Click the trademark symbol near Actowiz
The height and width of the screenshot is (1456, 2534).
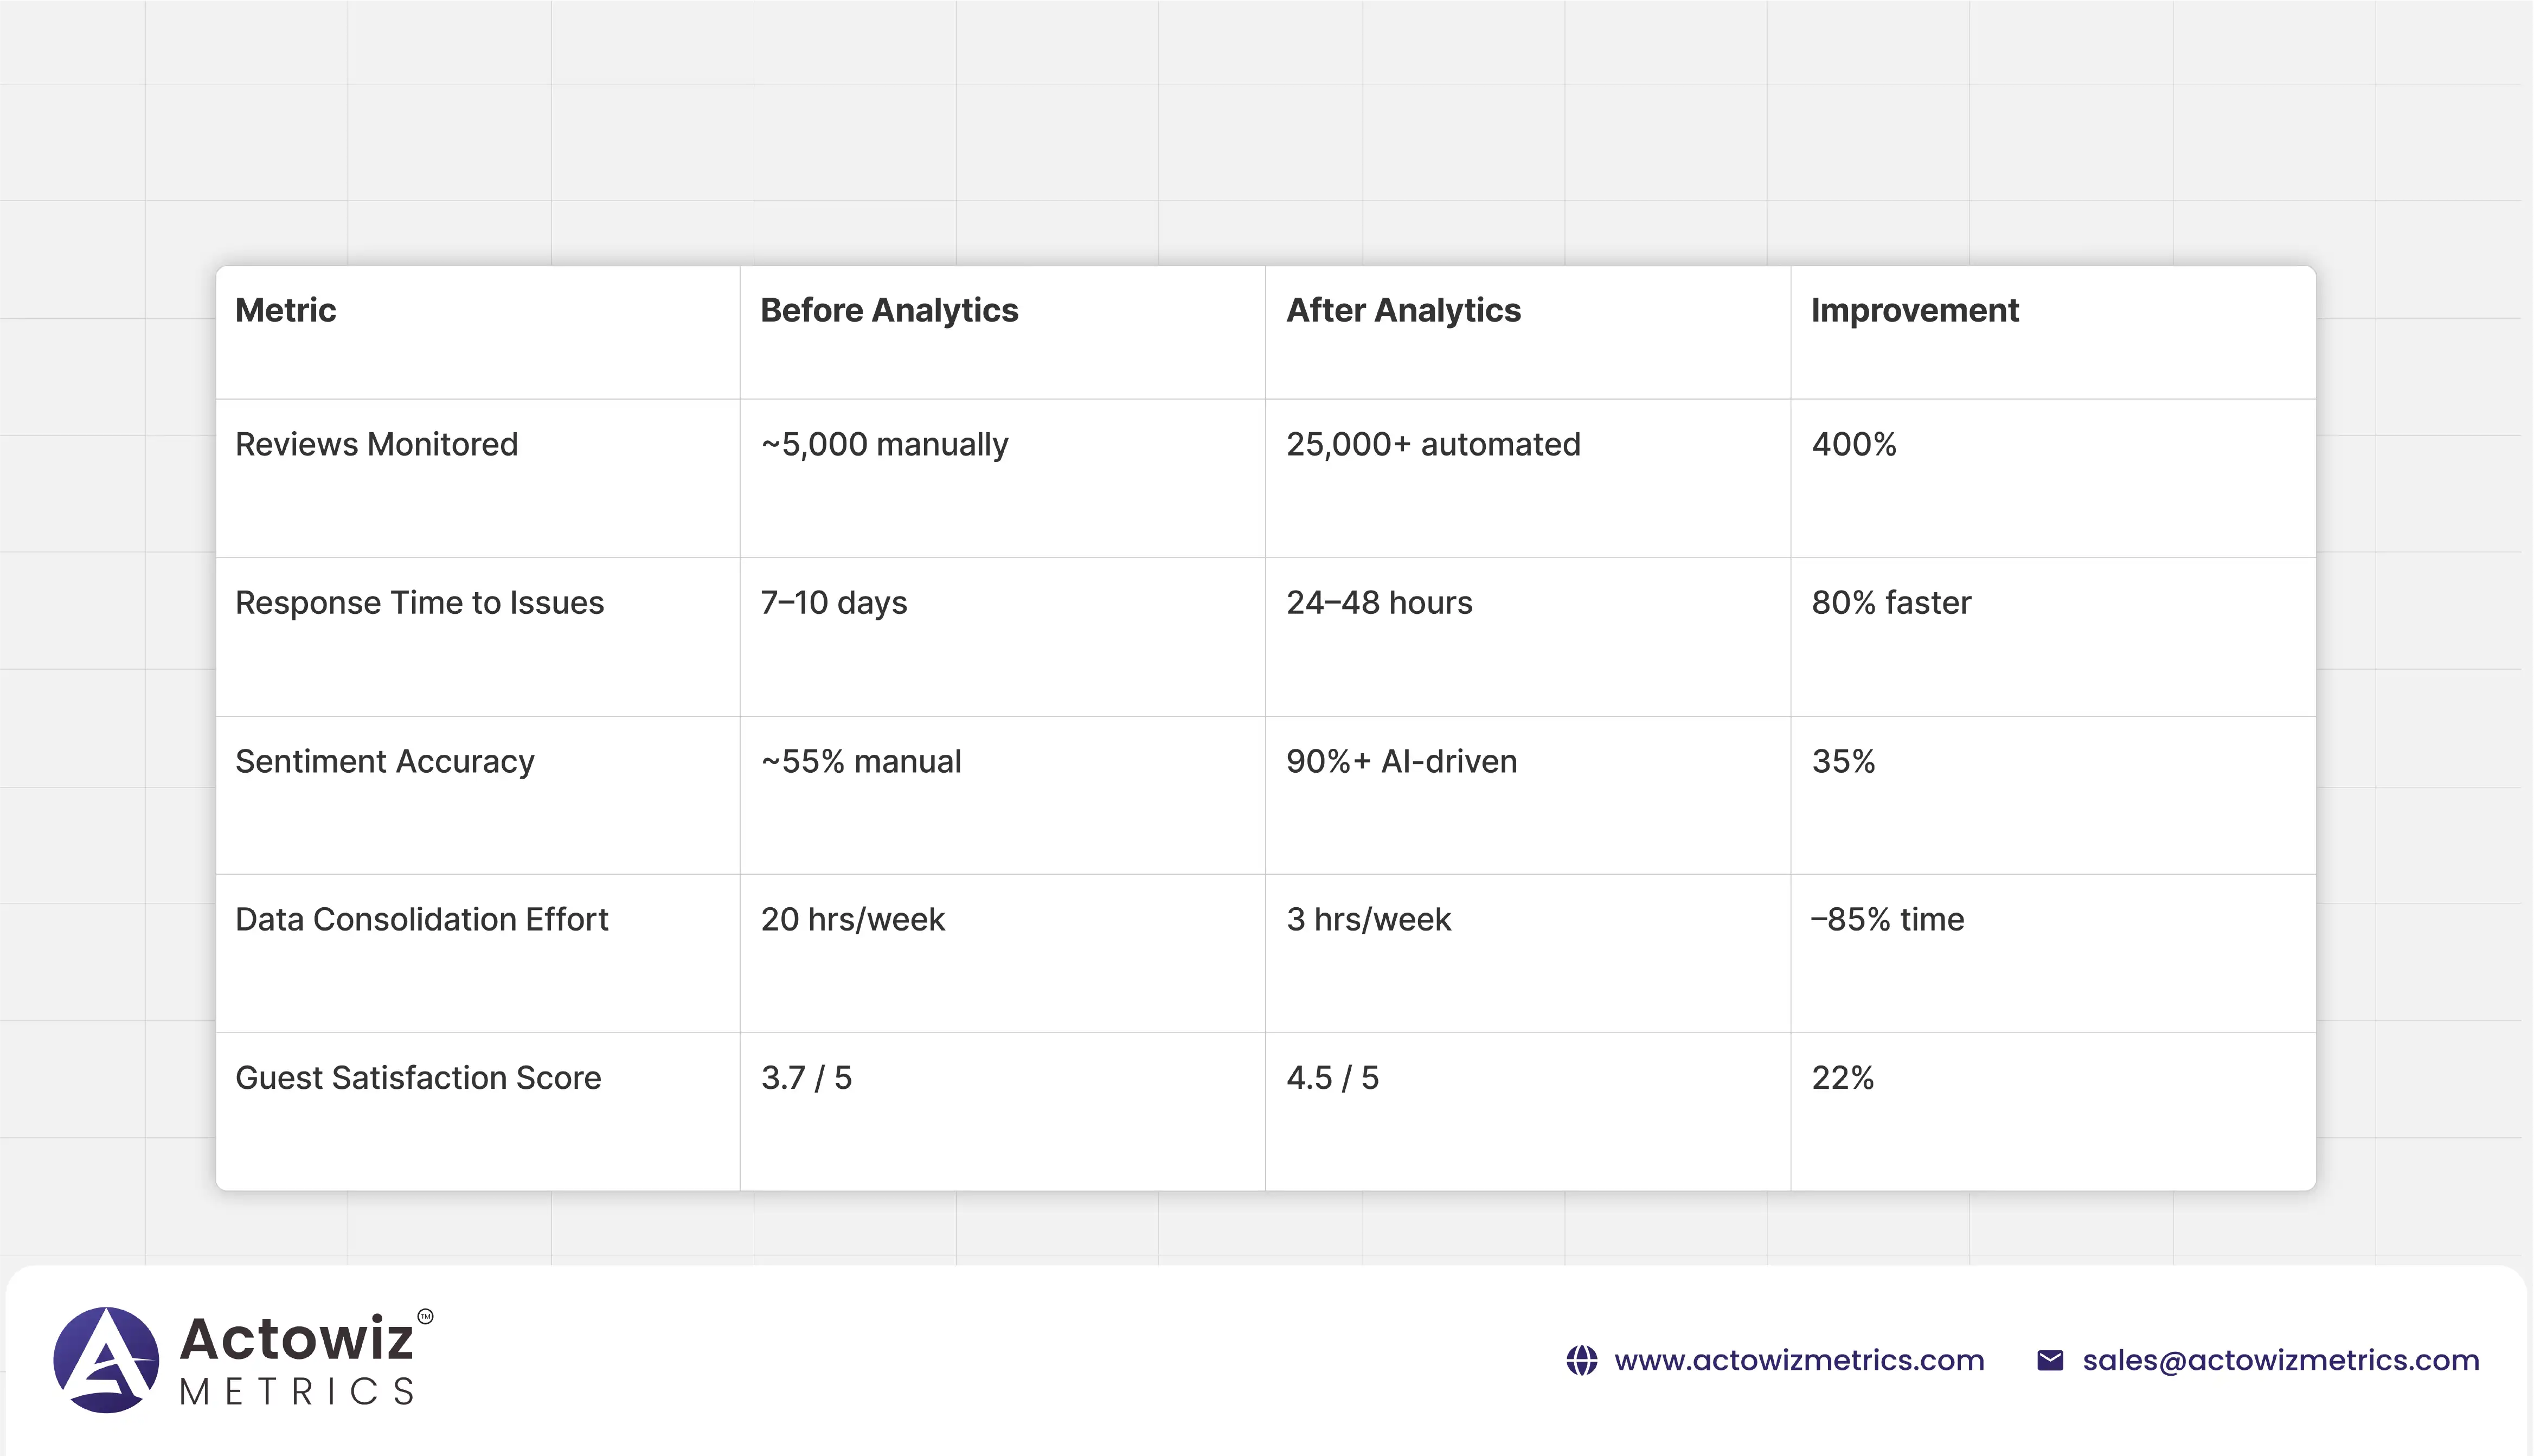tap(425, 1317)
